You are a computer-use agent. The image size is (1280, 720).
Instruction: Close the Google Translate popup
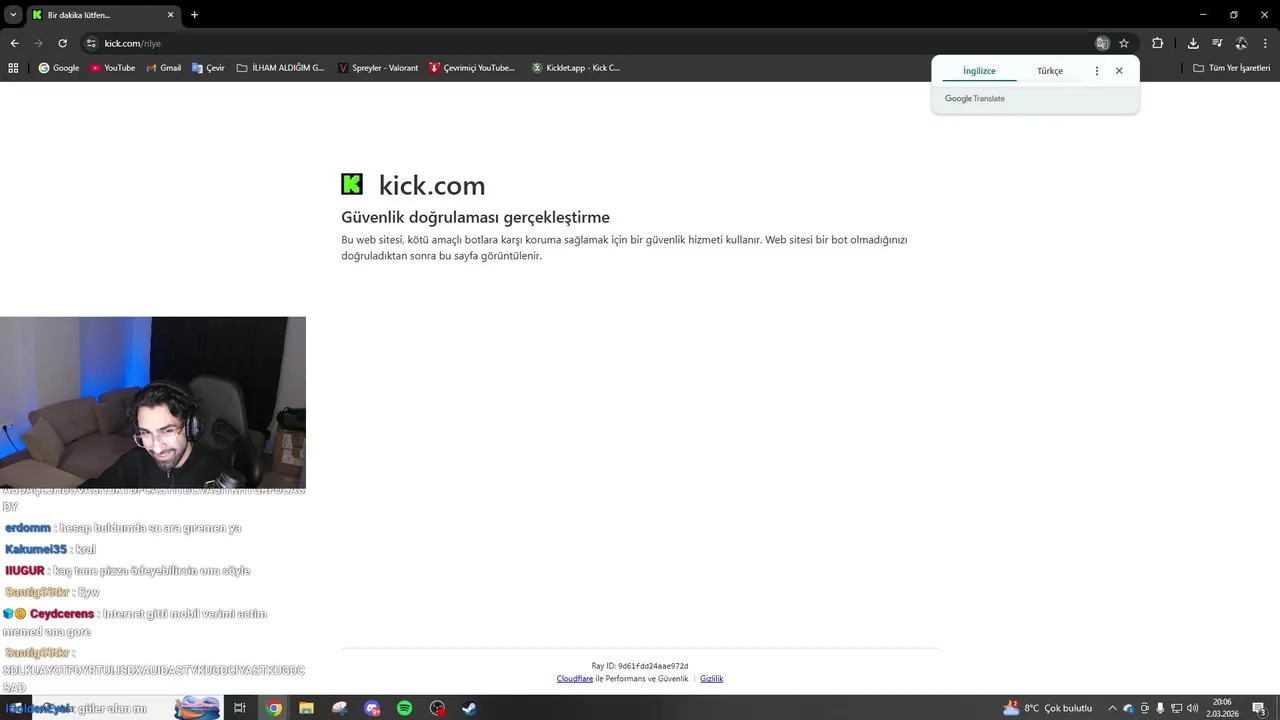click(x=1119, y=71)
